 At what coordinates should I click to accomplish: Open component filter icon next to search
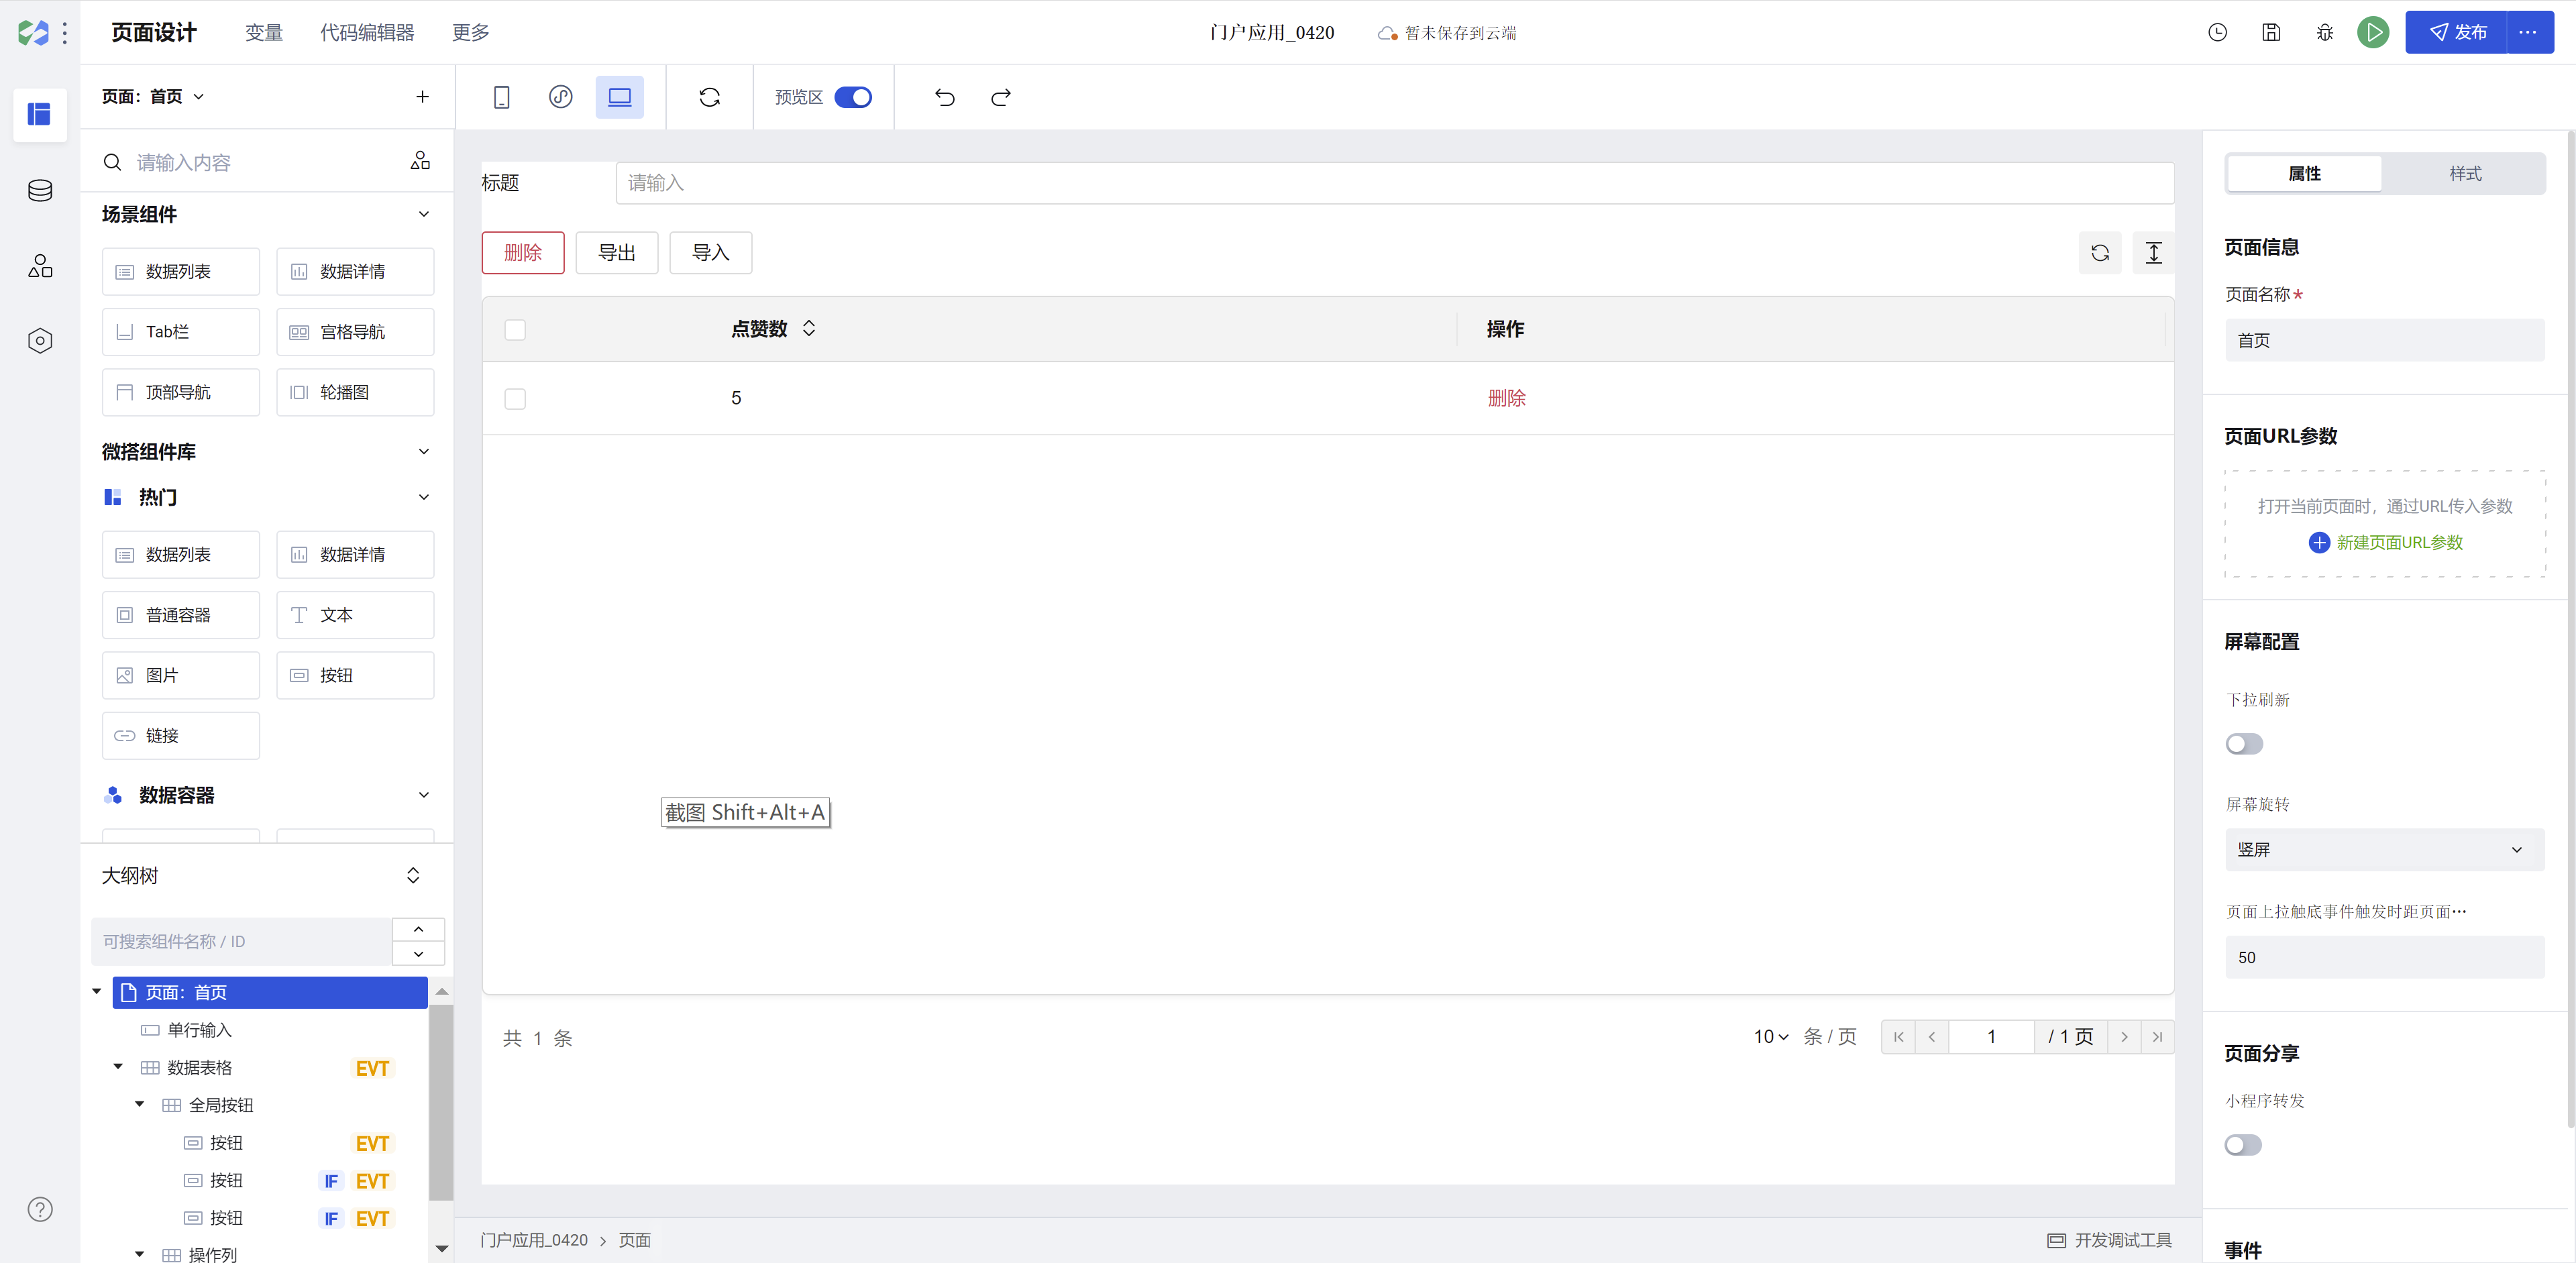pos(420,161)
